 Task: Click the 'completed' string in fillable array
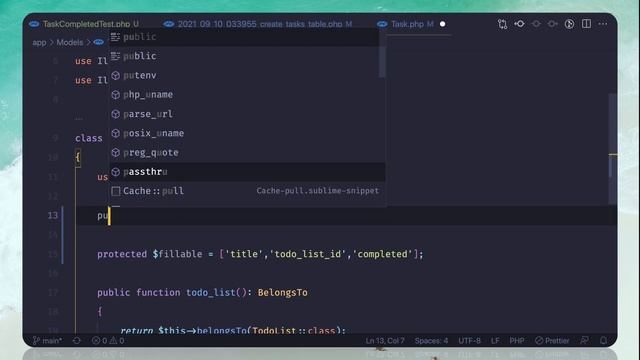pos(382,254)
